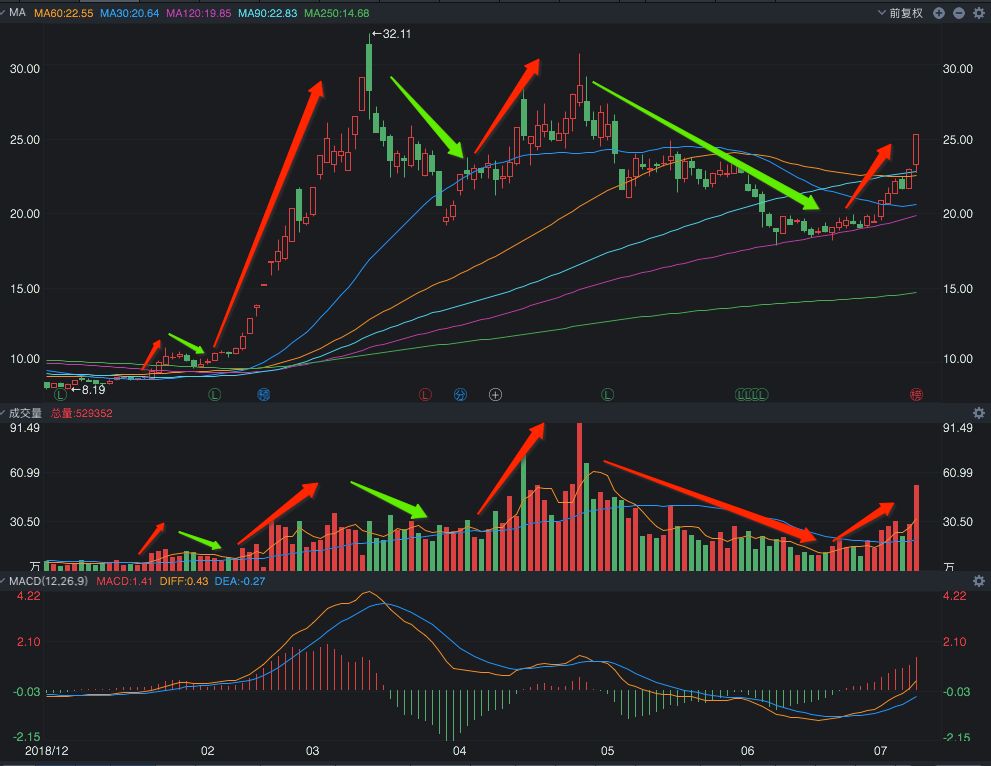This screenshot has width=991, height=766.
Task: Click green L marker above 02 month
Action: click(215, 395)
